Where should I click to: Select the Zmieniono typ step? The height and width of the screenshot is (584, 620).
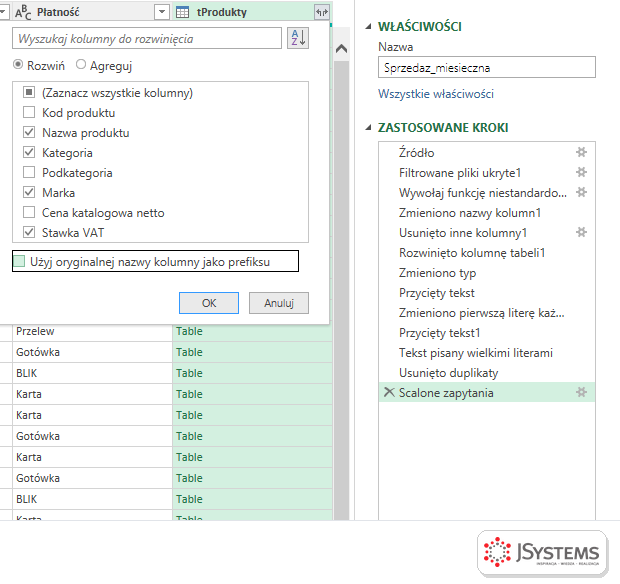point(487,272)
